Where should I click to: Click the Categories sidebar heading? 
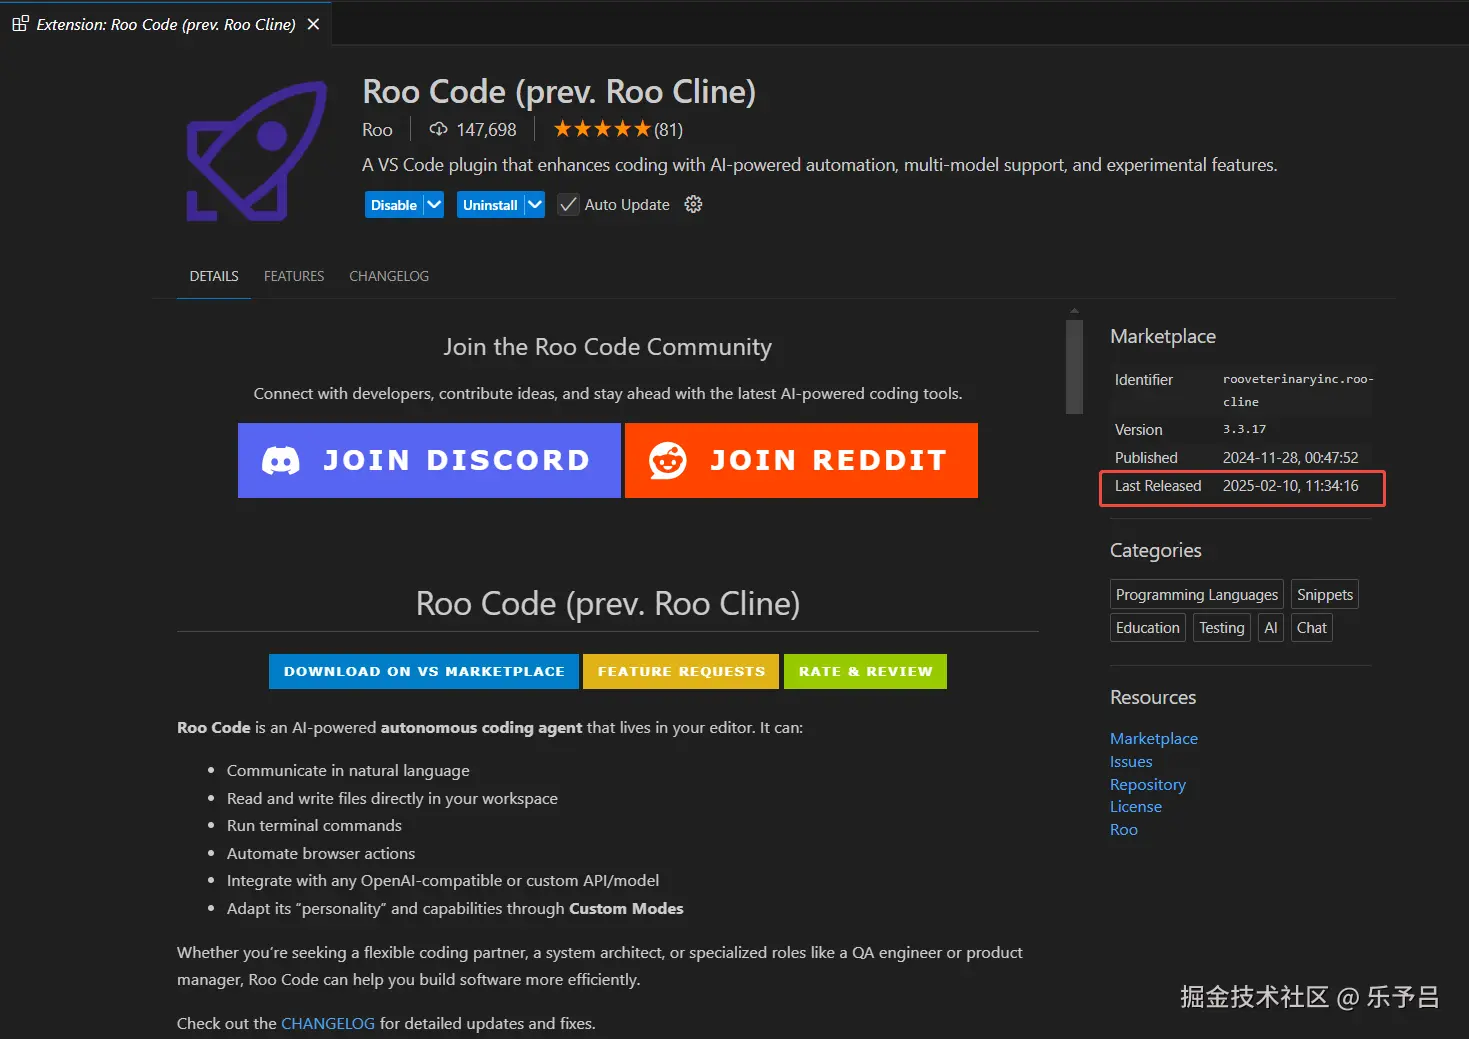pos(1156,550)
